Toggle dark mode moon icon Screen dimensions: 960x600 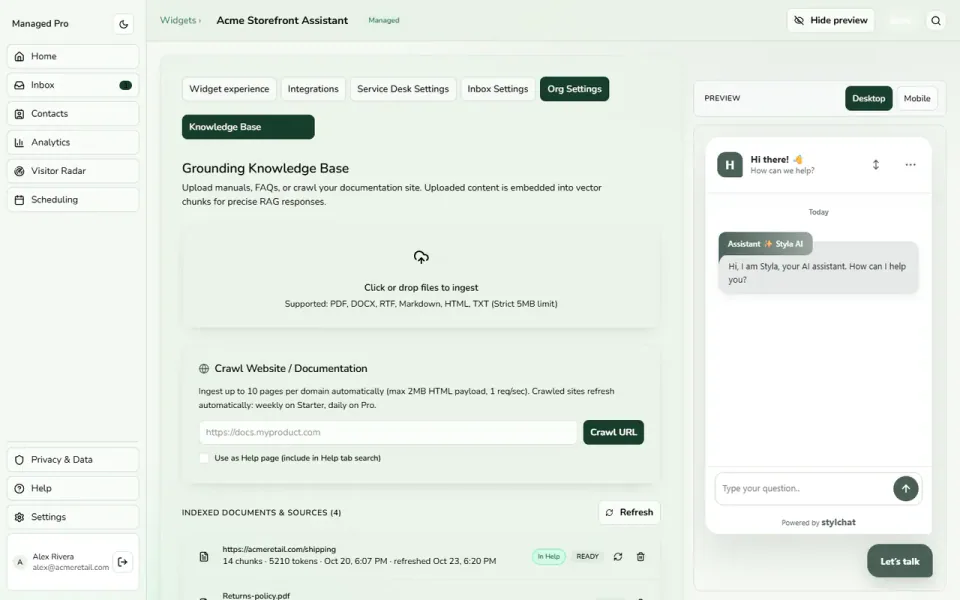(x=123, y=24)
